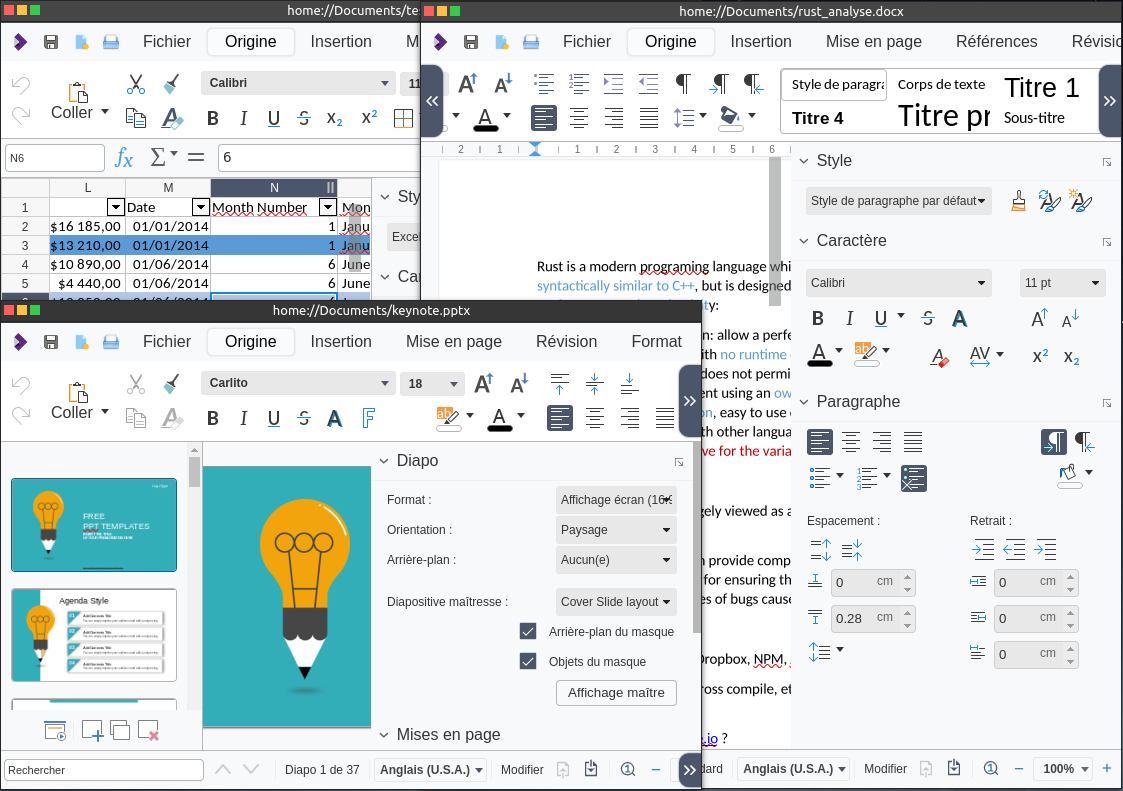Open Références tab in rust_analyse.docx window
This screenshot has height=791, width=1123.
pyautogui.click(x=996, y=42)
